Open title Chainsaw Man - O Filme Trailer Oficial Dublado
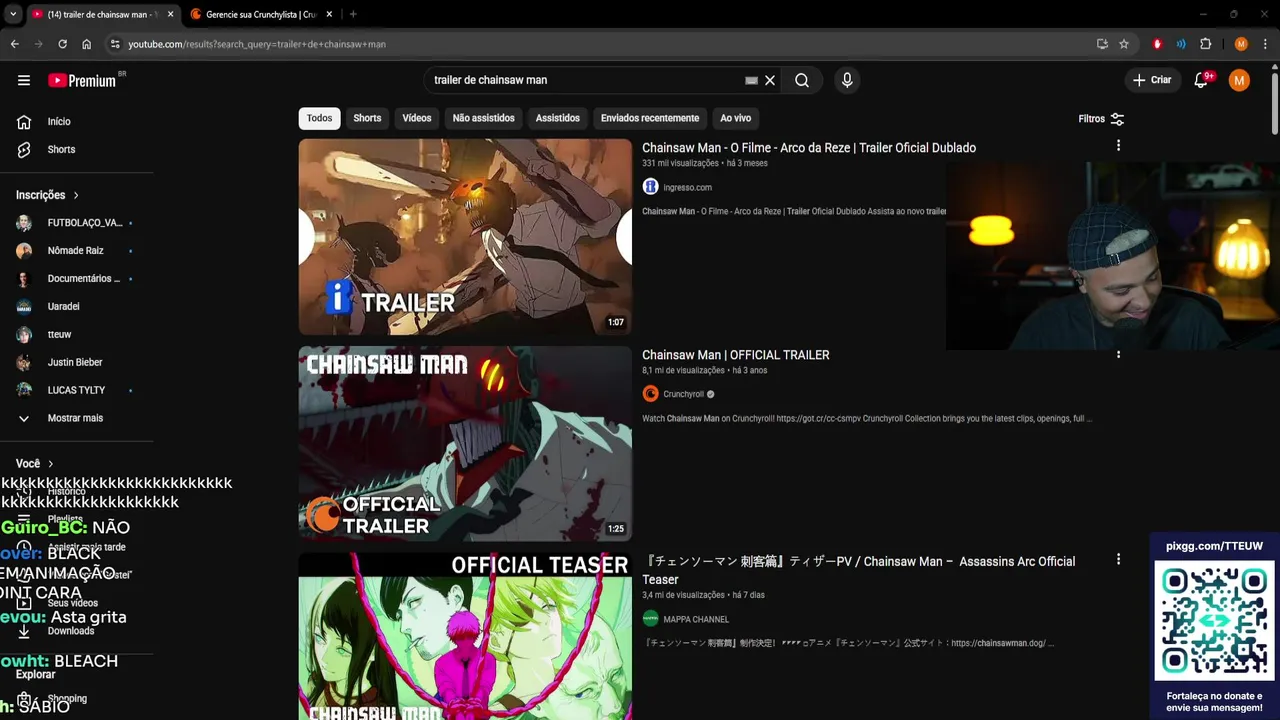This screenshot has width=1280, height=720. tap(809, 148)
